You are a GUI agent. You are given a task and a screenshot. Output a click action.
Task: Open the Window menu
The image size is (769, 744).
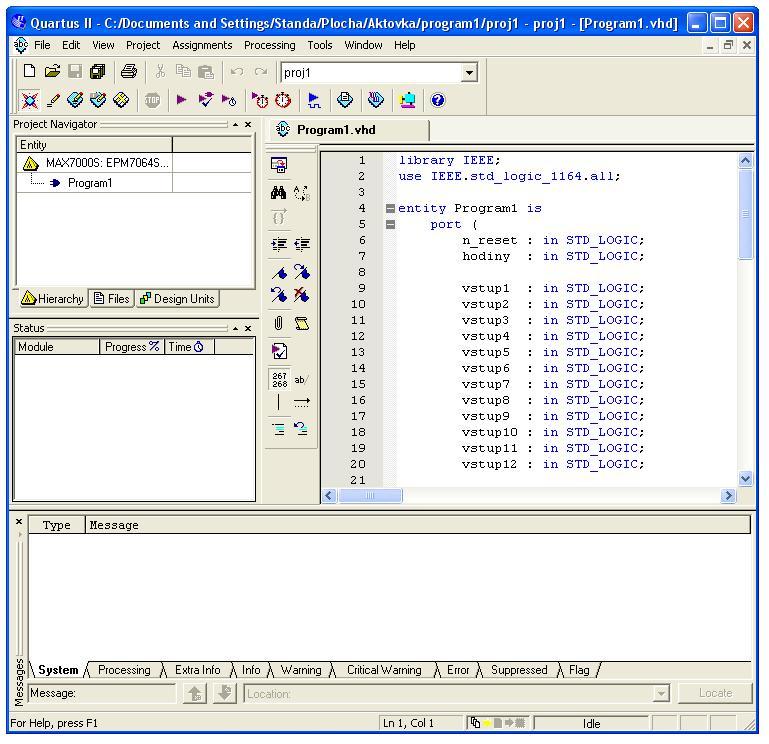[363, 45]
